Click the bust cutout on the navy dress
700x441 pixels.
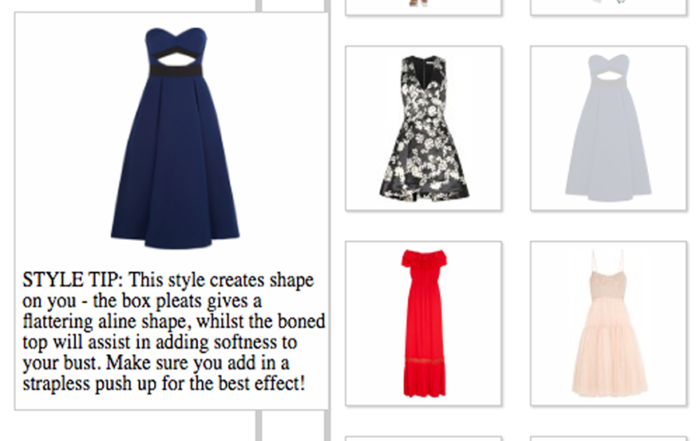pyautogui.click(x=175, y=57)
